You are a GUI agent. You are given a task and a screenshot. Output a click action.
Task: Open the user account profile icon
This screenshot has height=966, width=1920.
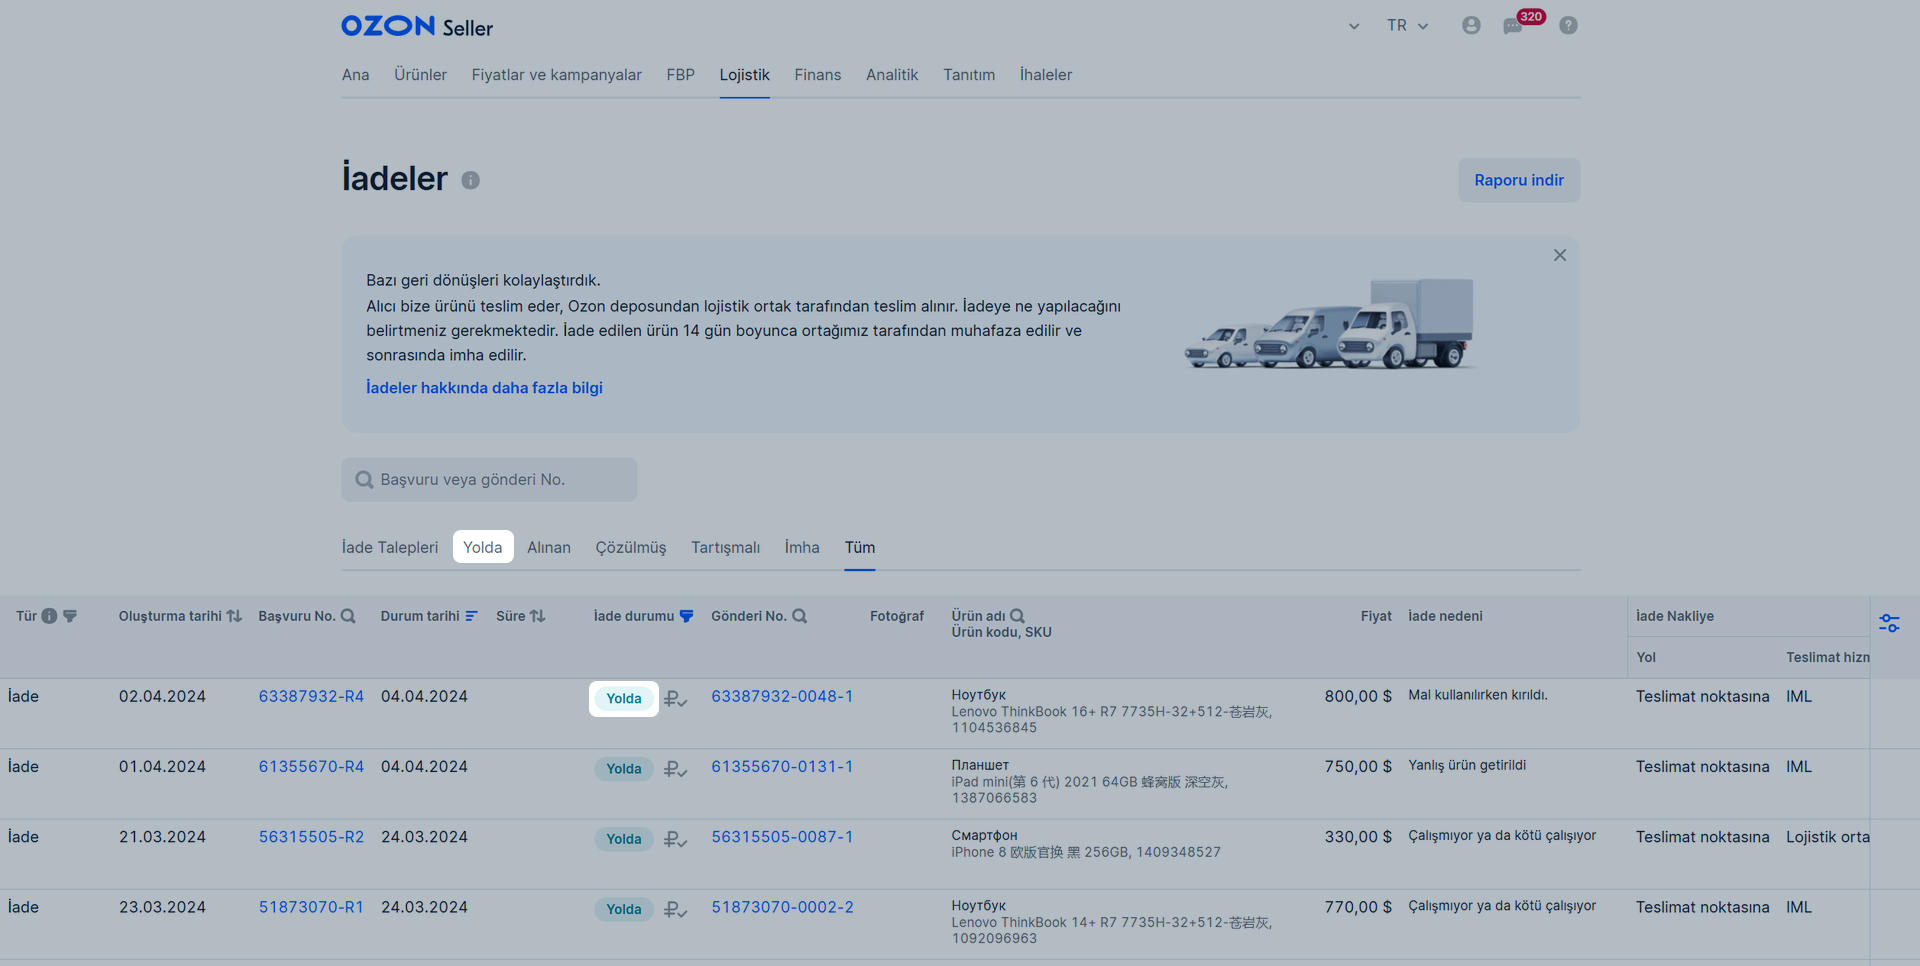tap(1471, 25)
